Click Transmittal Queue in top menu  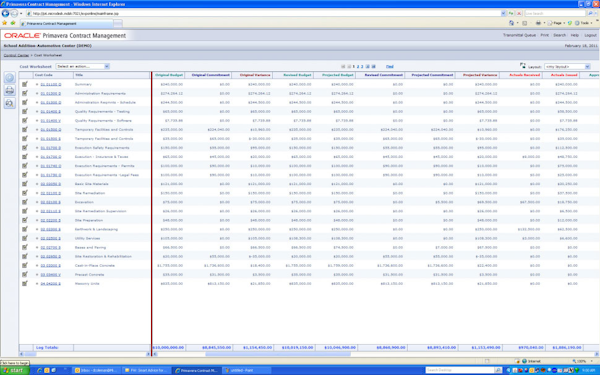click(519, 35)
